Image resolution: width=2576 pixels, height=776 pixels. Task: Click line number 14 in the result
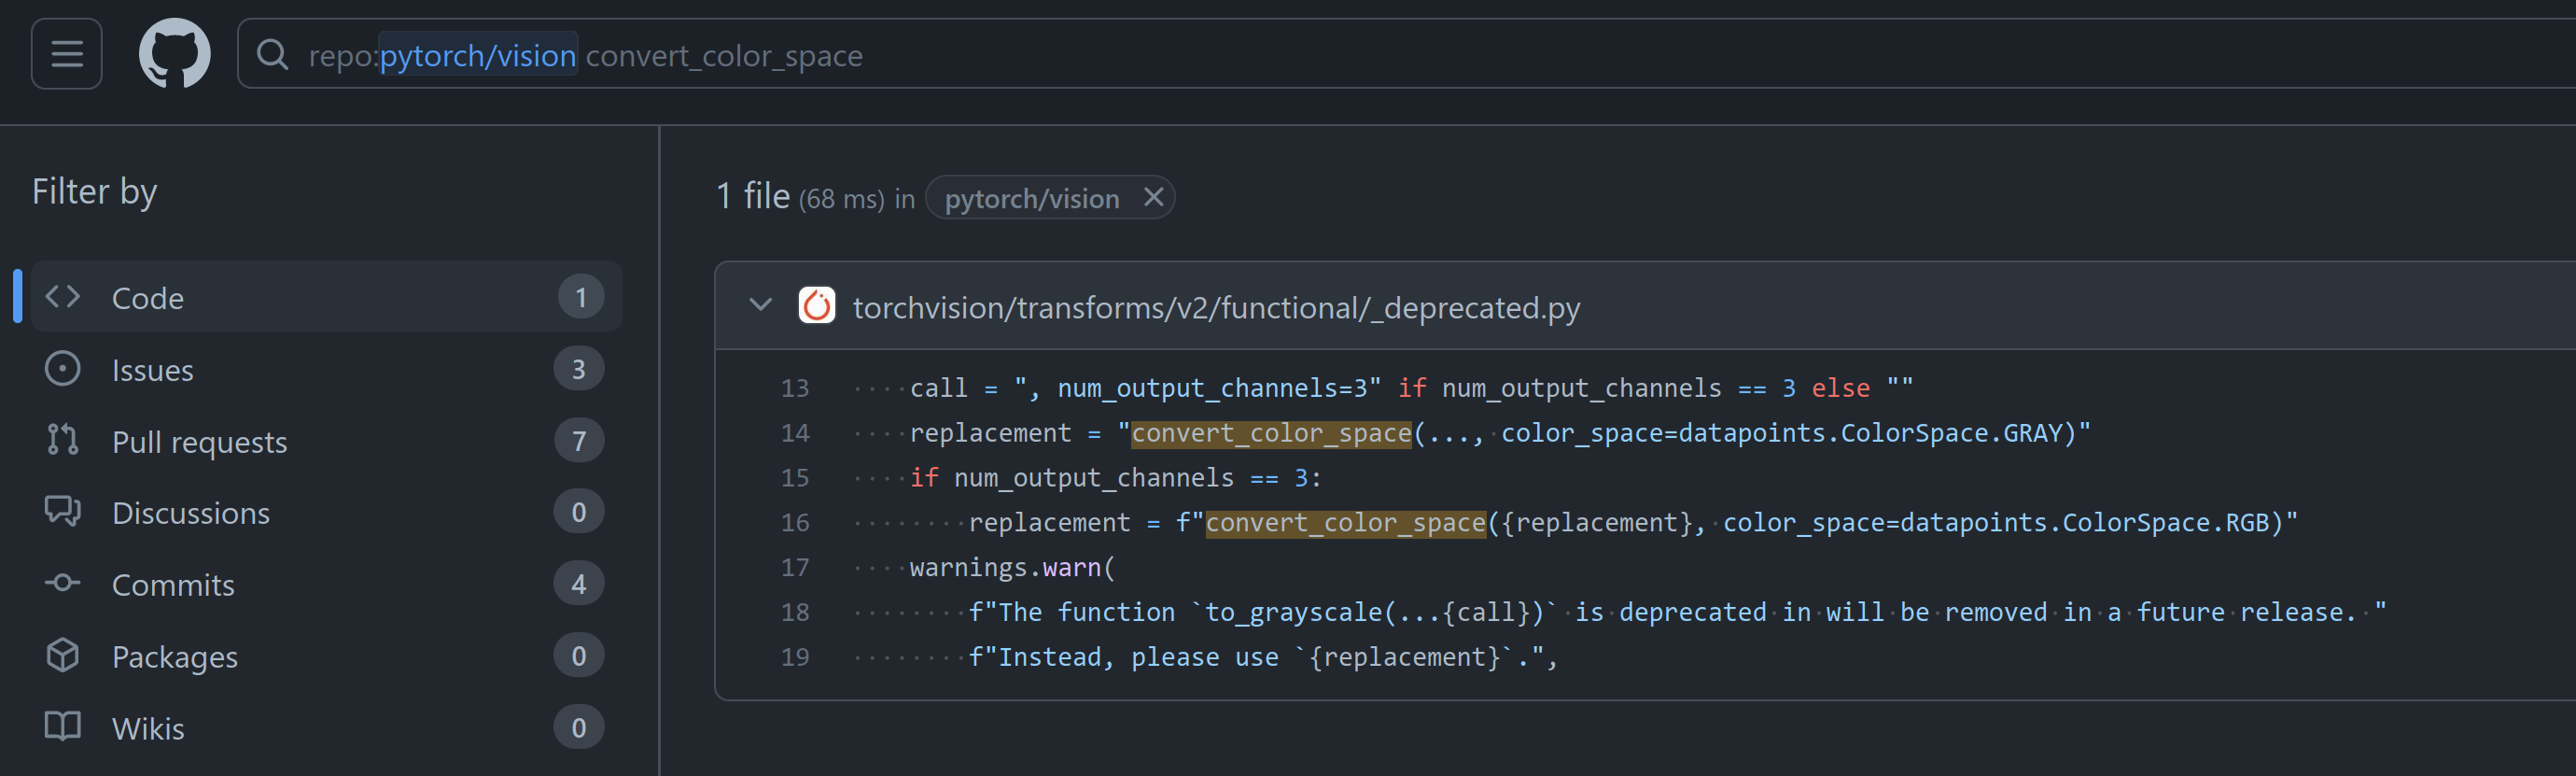pyautogui.click(x=795, y=433)
